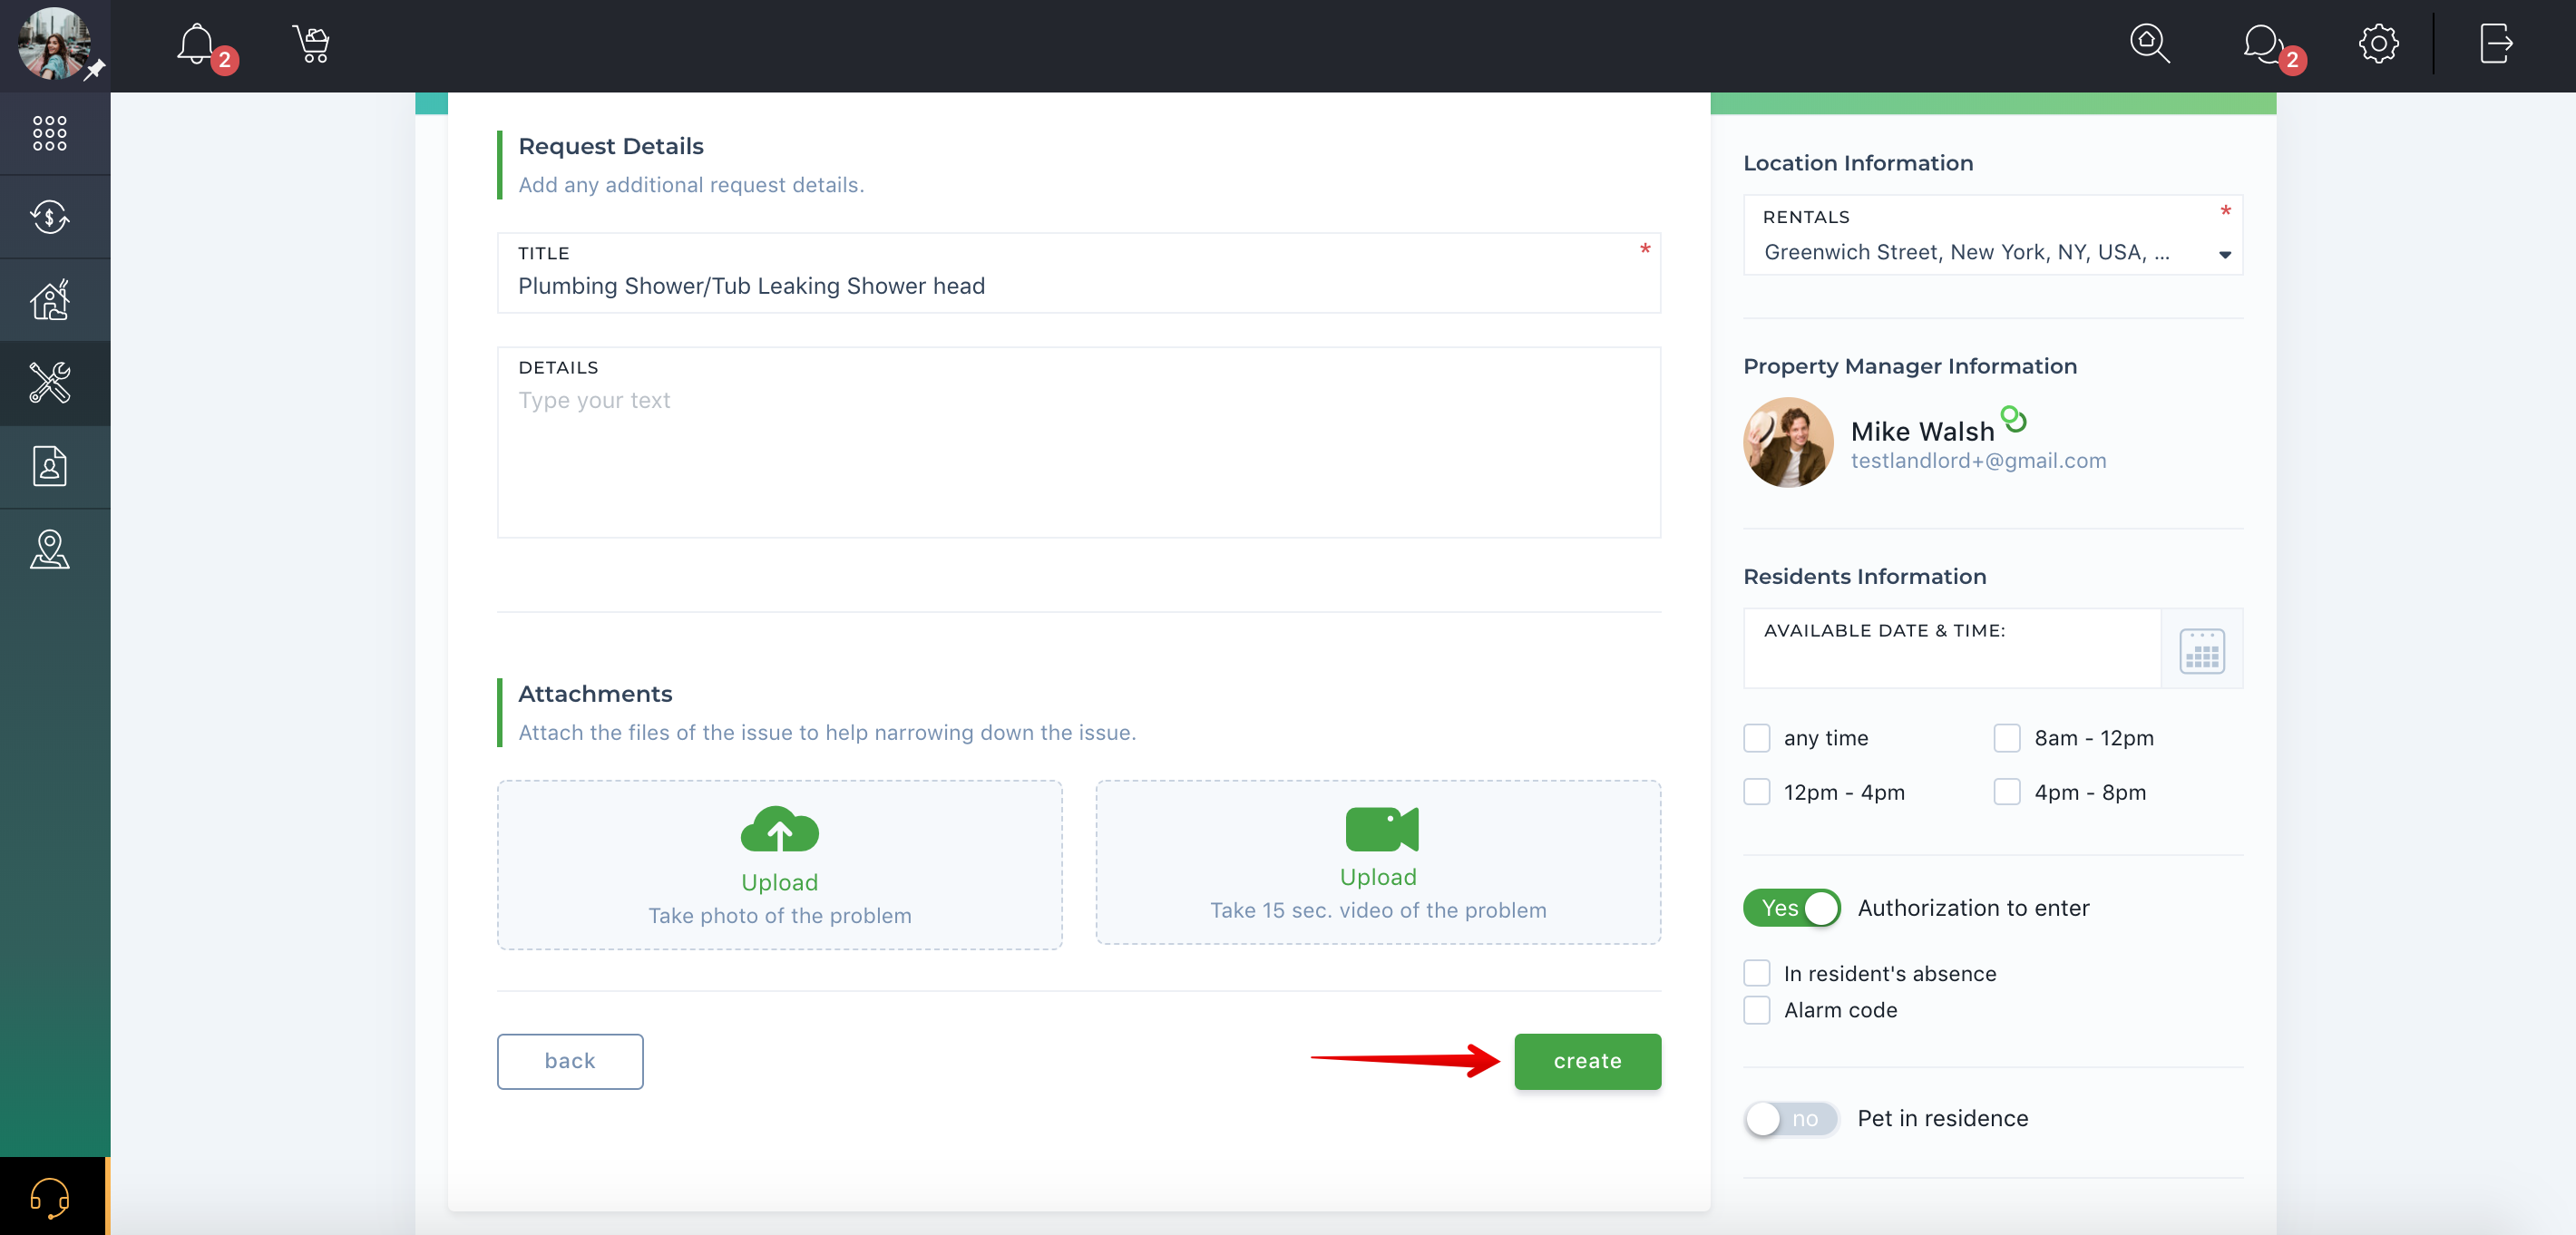Expand the Rentals dropdown arrow

click(x=2225, y=254)
